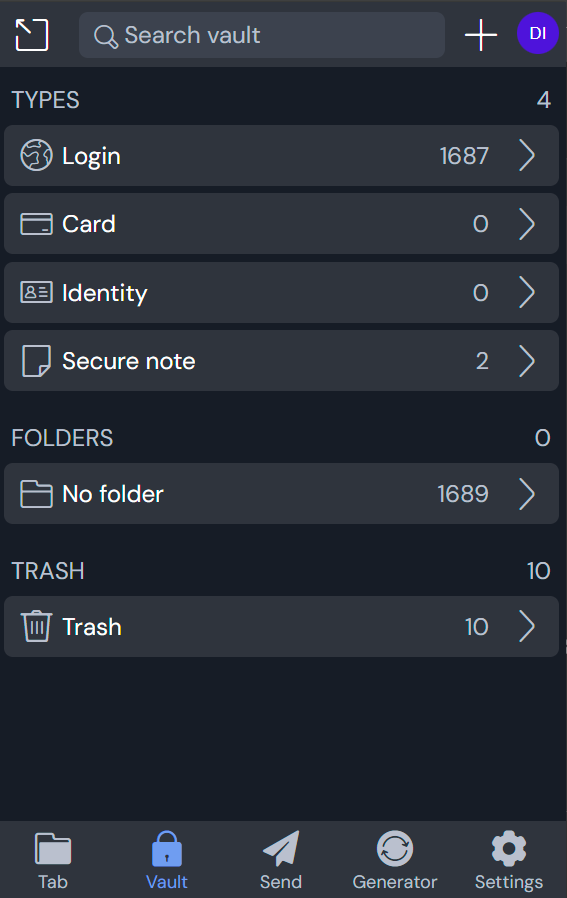Click the Login globe icon
Viewport: 567px width, 898px height.
[x=36, y=155]
